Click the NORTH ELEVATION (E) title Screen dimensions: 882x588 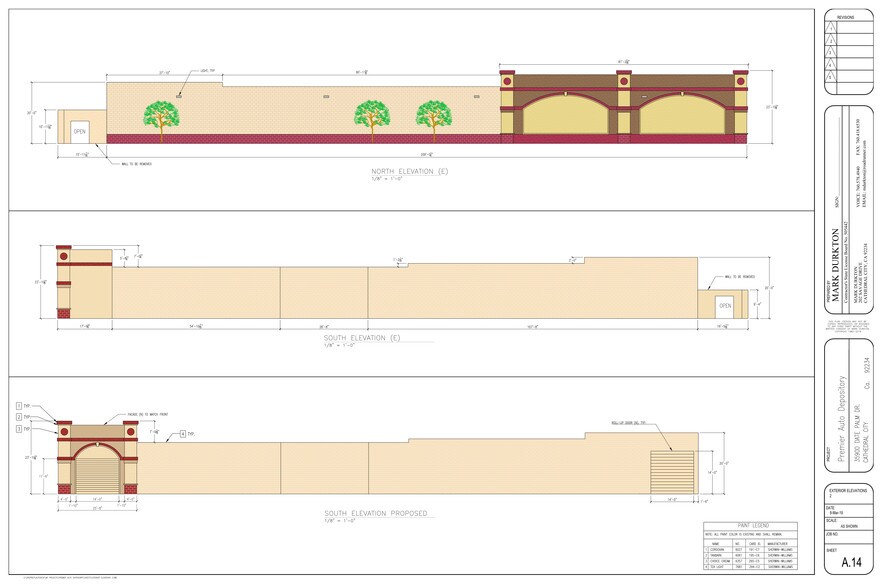coord(410,172)
